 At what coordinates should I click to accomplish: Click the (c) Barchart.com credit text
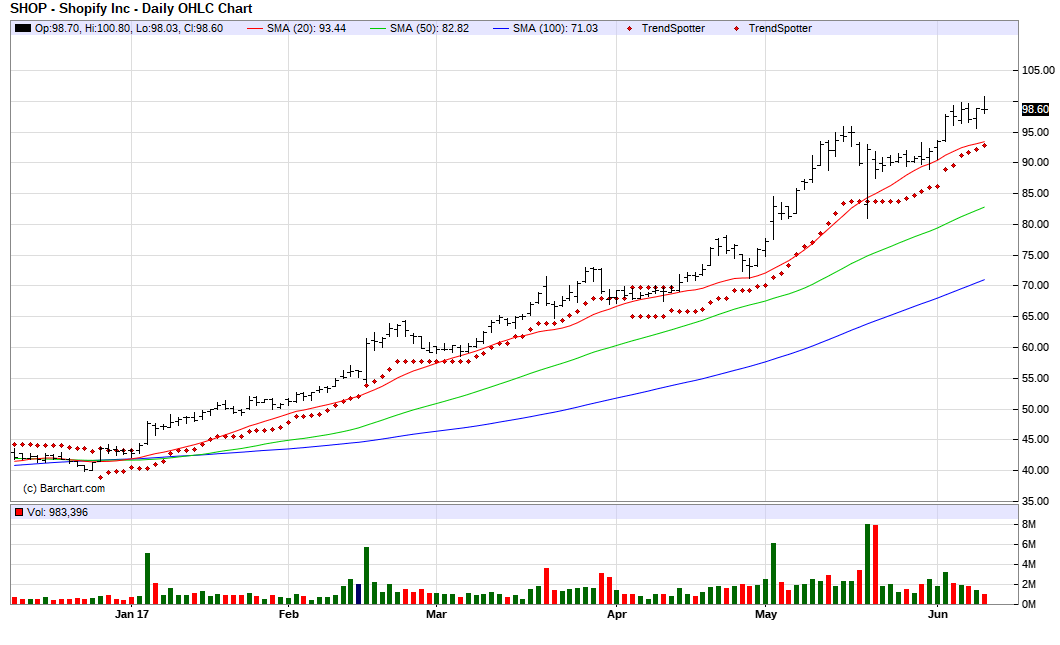(x=64, y=488)
